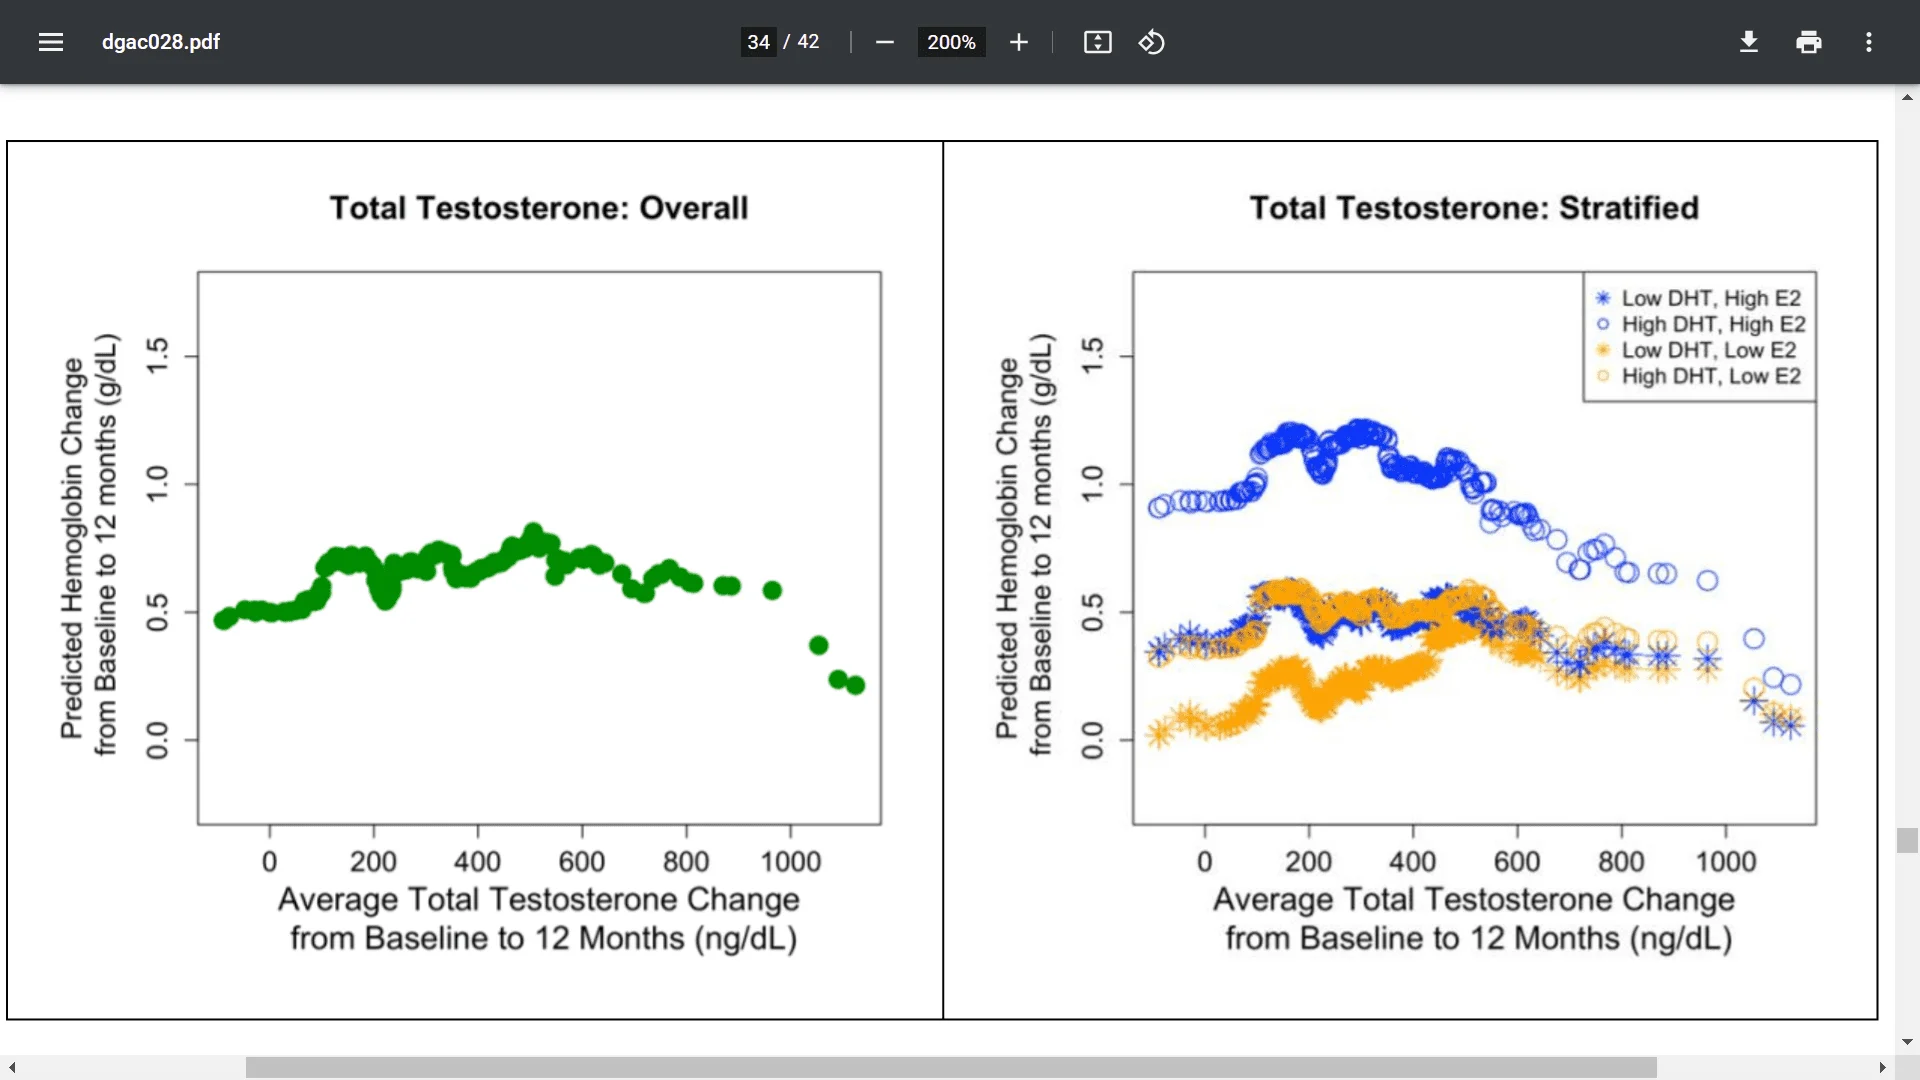Click the horizontal scrollbar thumb
Image resolution: width=1920 pixels, height=1080 pixels.
pyautogui.click(x=951, y=1068)
